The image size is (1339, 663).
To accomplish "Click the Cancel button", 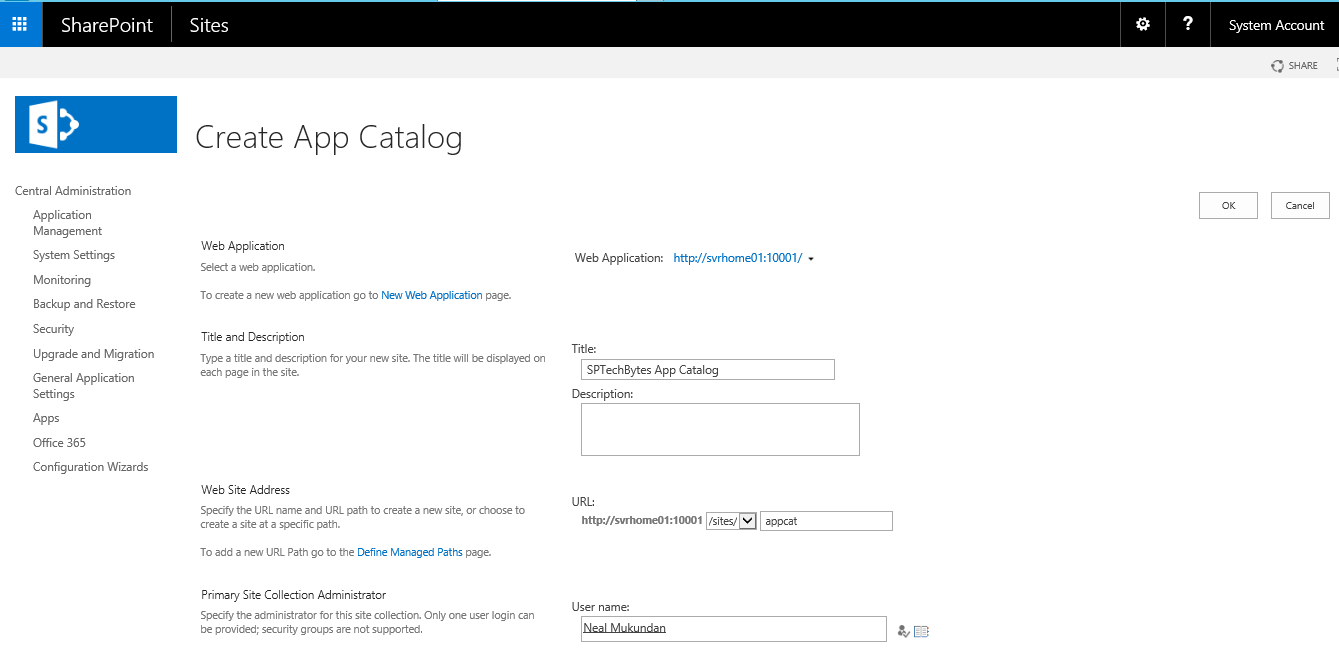I will tap(1300, 205).
